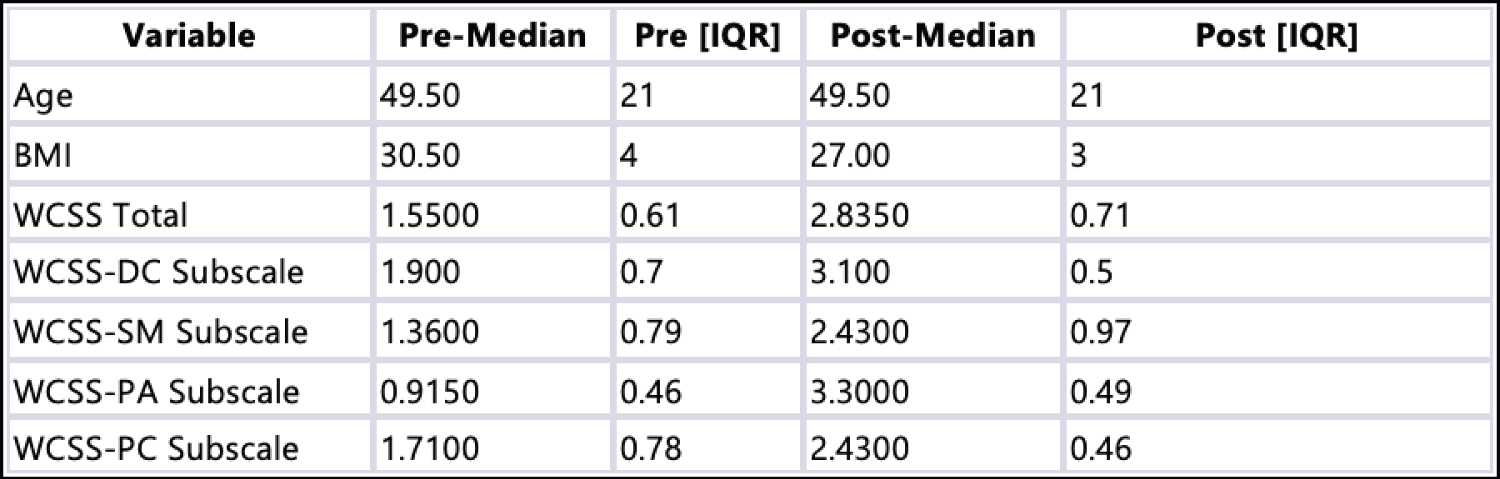Viewport: 1500px width, 479px height.
Task: Click the Post-Median column header
Action: [933, 37]
